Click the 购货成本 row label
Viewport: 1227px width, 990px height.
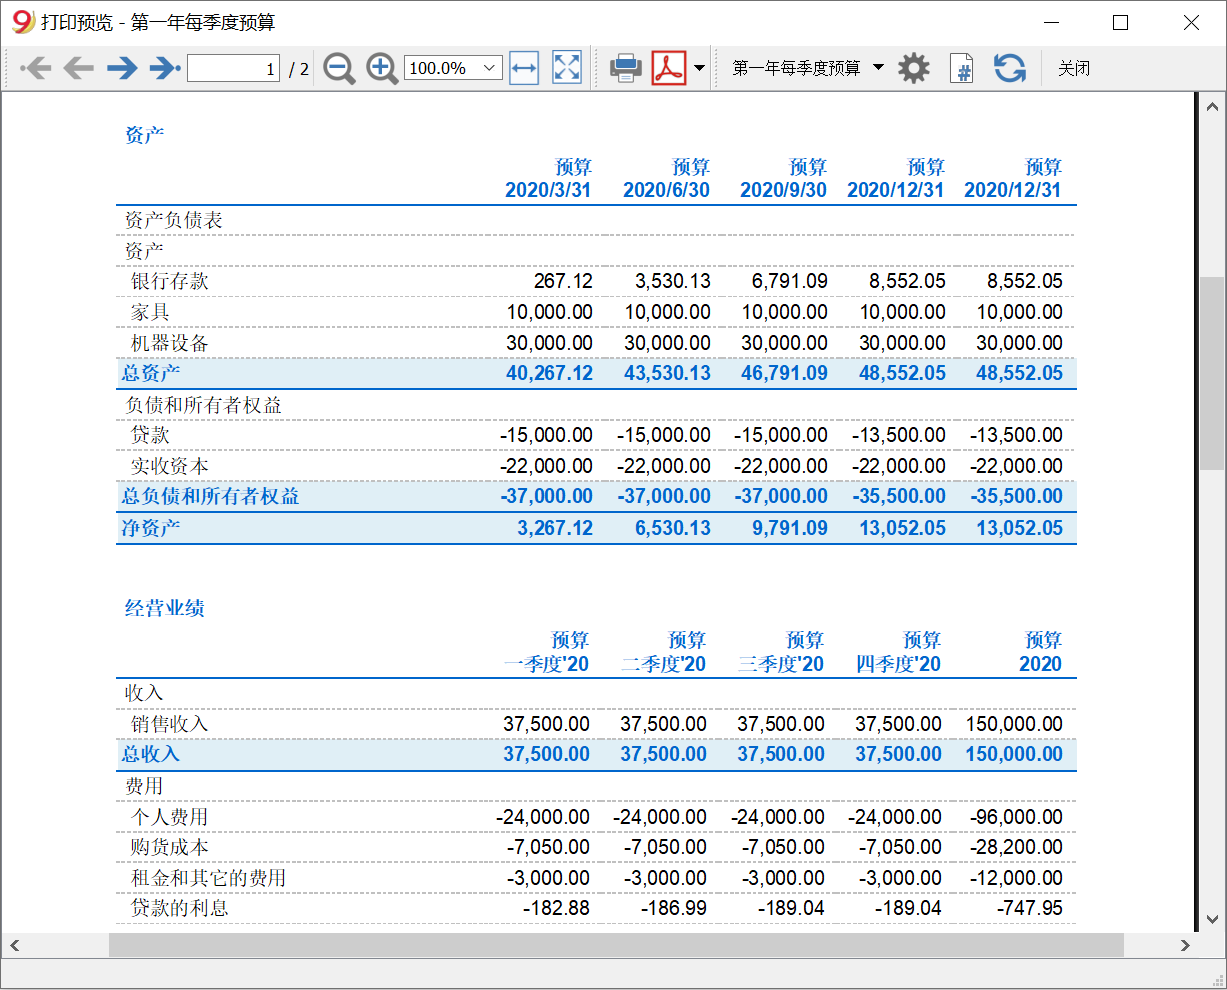click(x=169, y=847)
